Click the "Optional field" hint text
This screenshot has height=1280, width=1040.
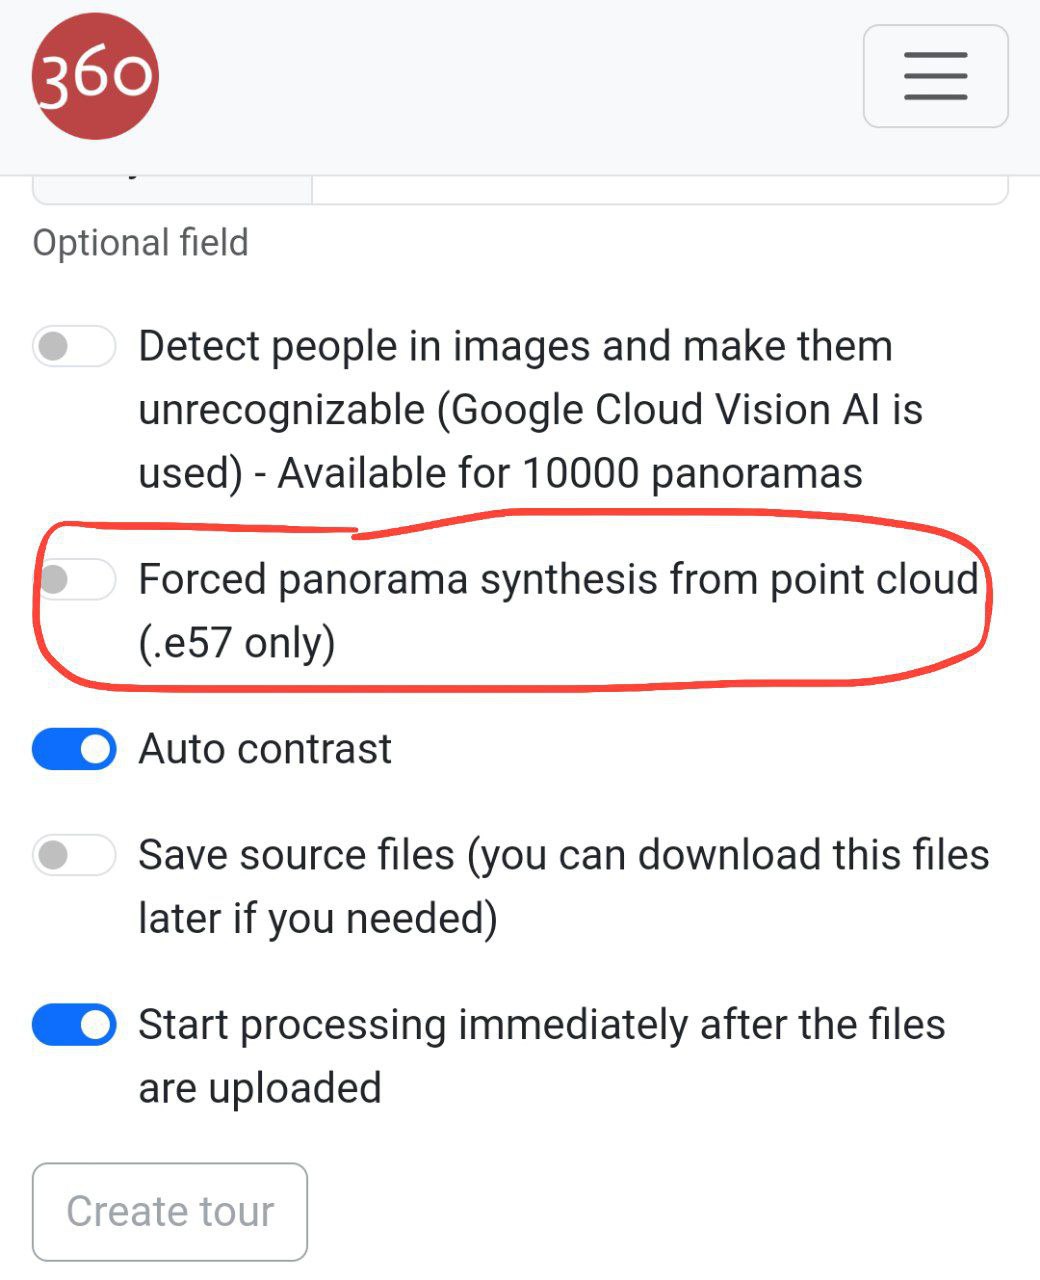tap(140, 243)
